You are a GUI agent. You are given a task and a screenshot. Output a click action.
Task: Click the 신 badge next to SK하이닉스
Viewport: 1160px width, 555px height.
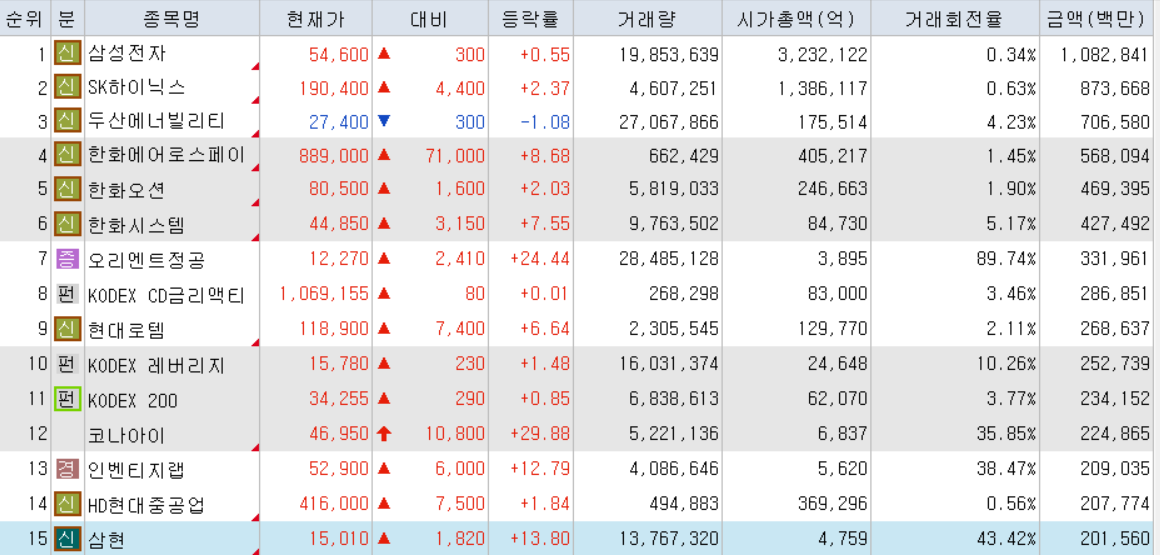(x=67, y=88)
